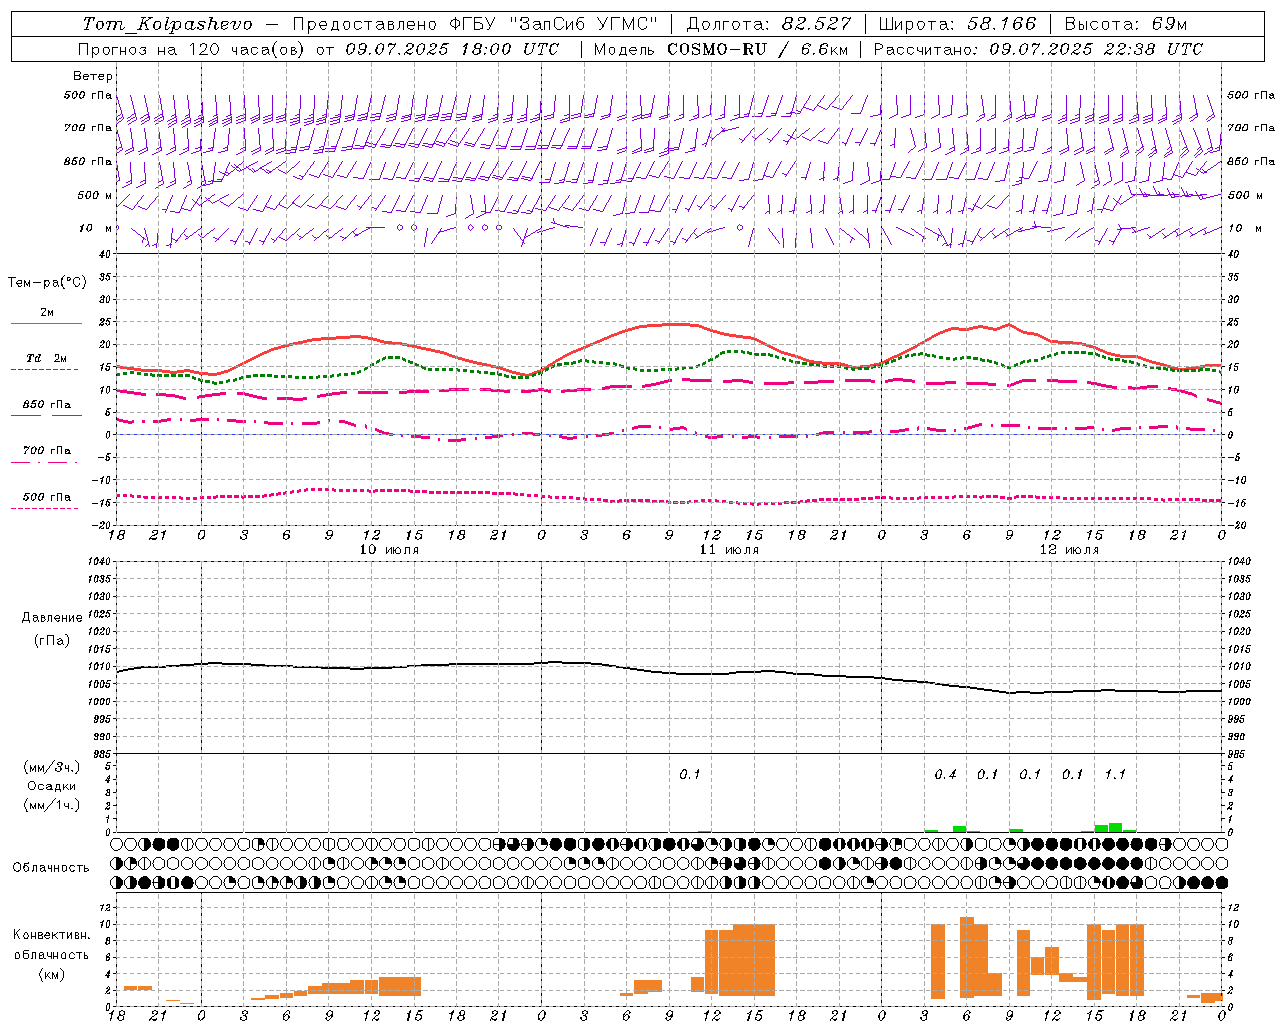Click the 1040 tick on left pressure axis
Screen dimensions: 1280x1024
97,562
